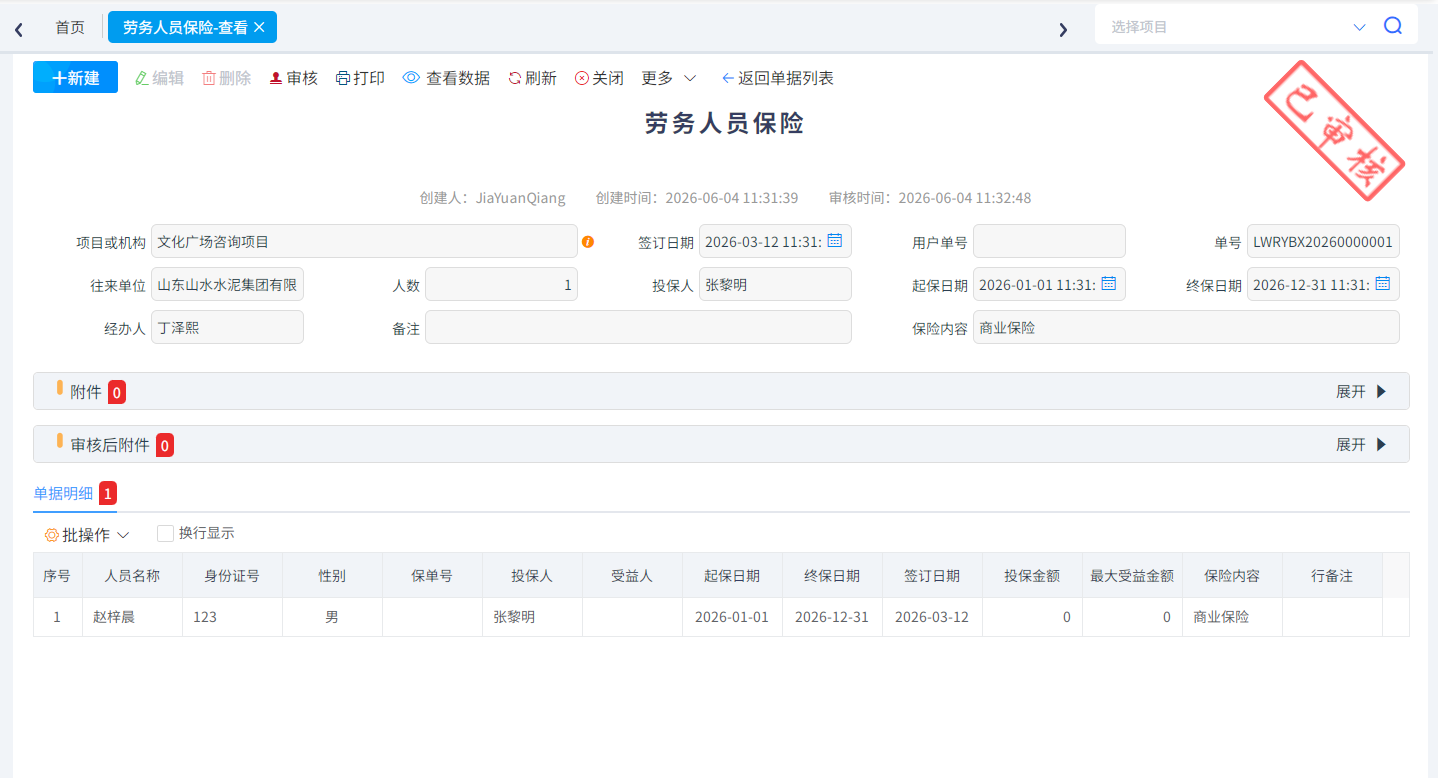Click the 审核 stamp icon
Screen dimensions: 1438x778
click(276, 78)
